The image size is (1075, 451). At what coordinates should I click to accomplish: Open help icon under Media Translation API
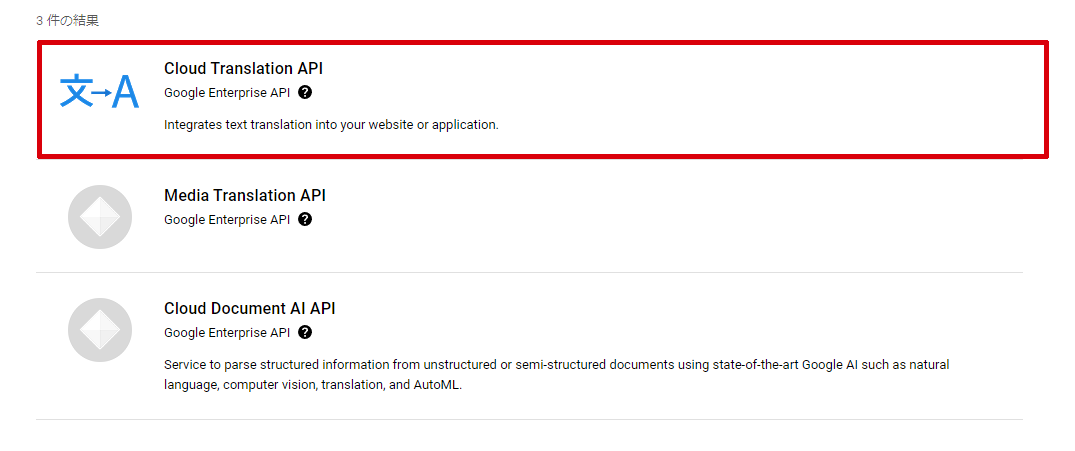tap(306, 219)
